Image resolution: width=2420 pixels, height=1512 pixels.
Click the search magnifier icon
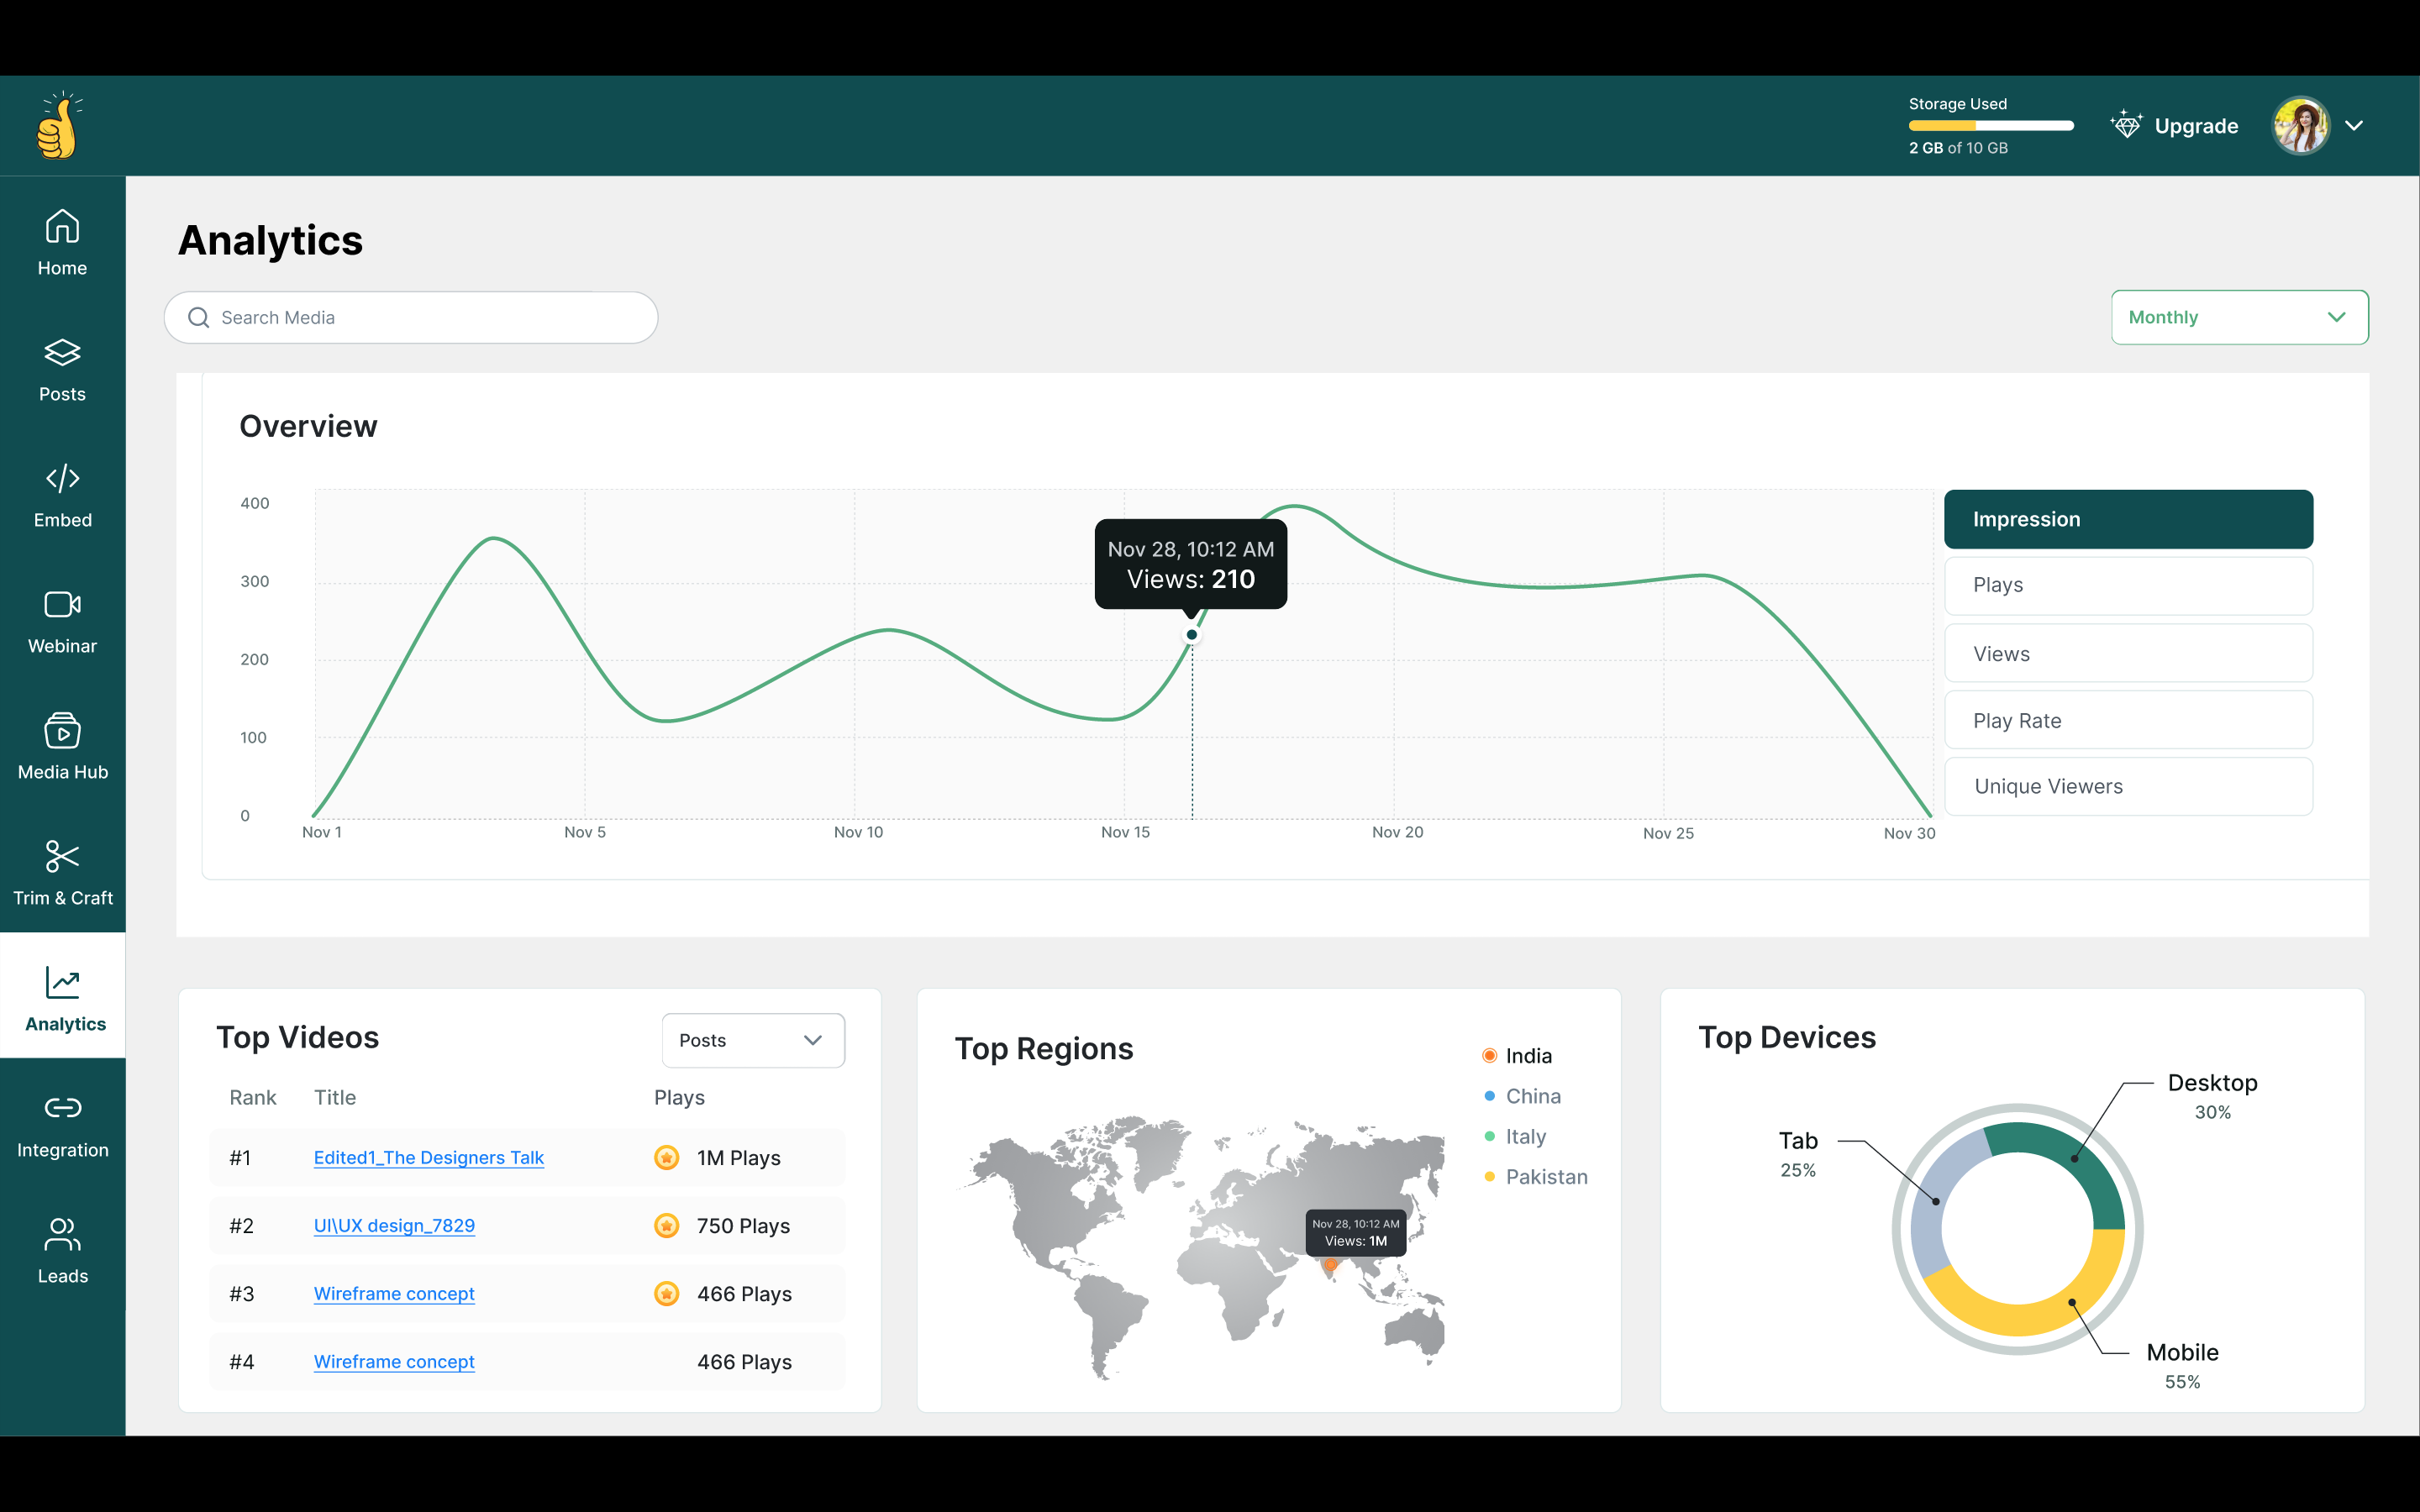pos(199,317)
